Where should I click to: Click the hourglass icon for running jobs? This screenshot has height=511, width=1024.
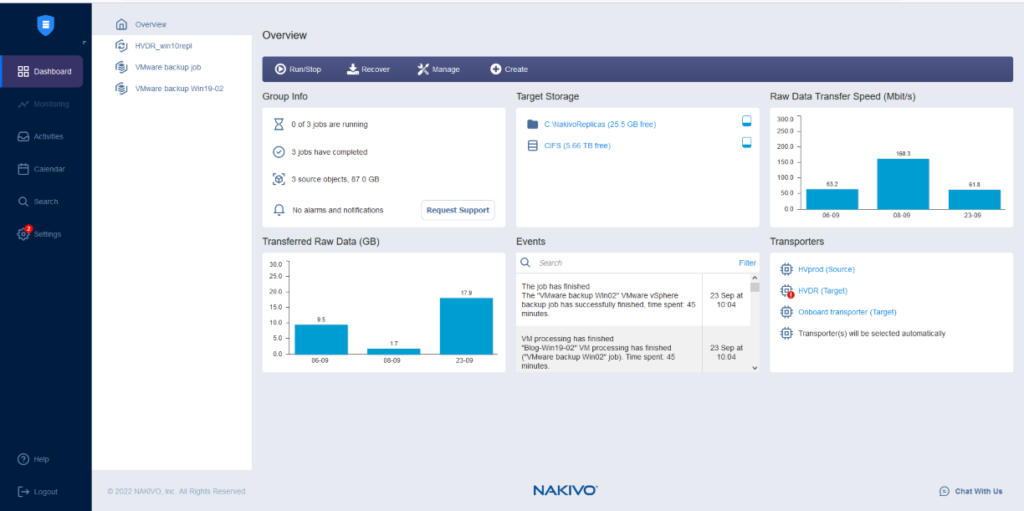click(x=278, y=124)
